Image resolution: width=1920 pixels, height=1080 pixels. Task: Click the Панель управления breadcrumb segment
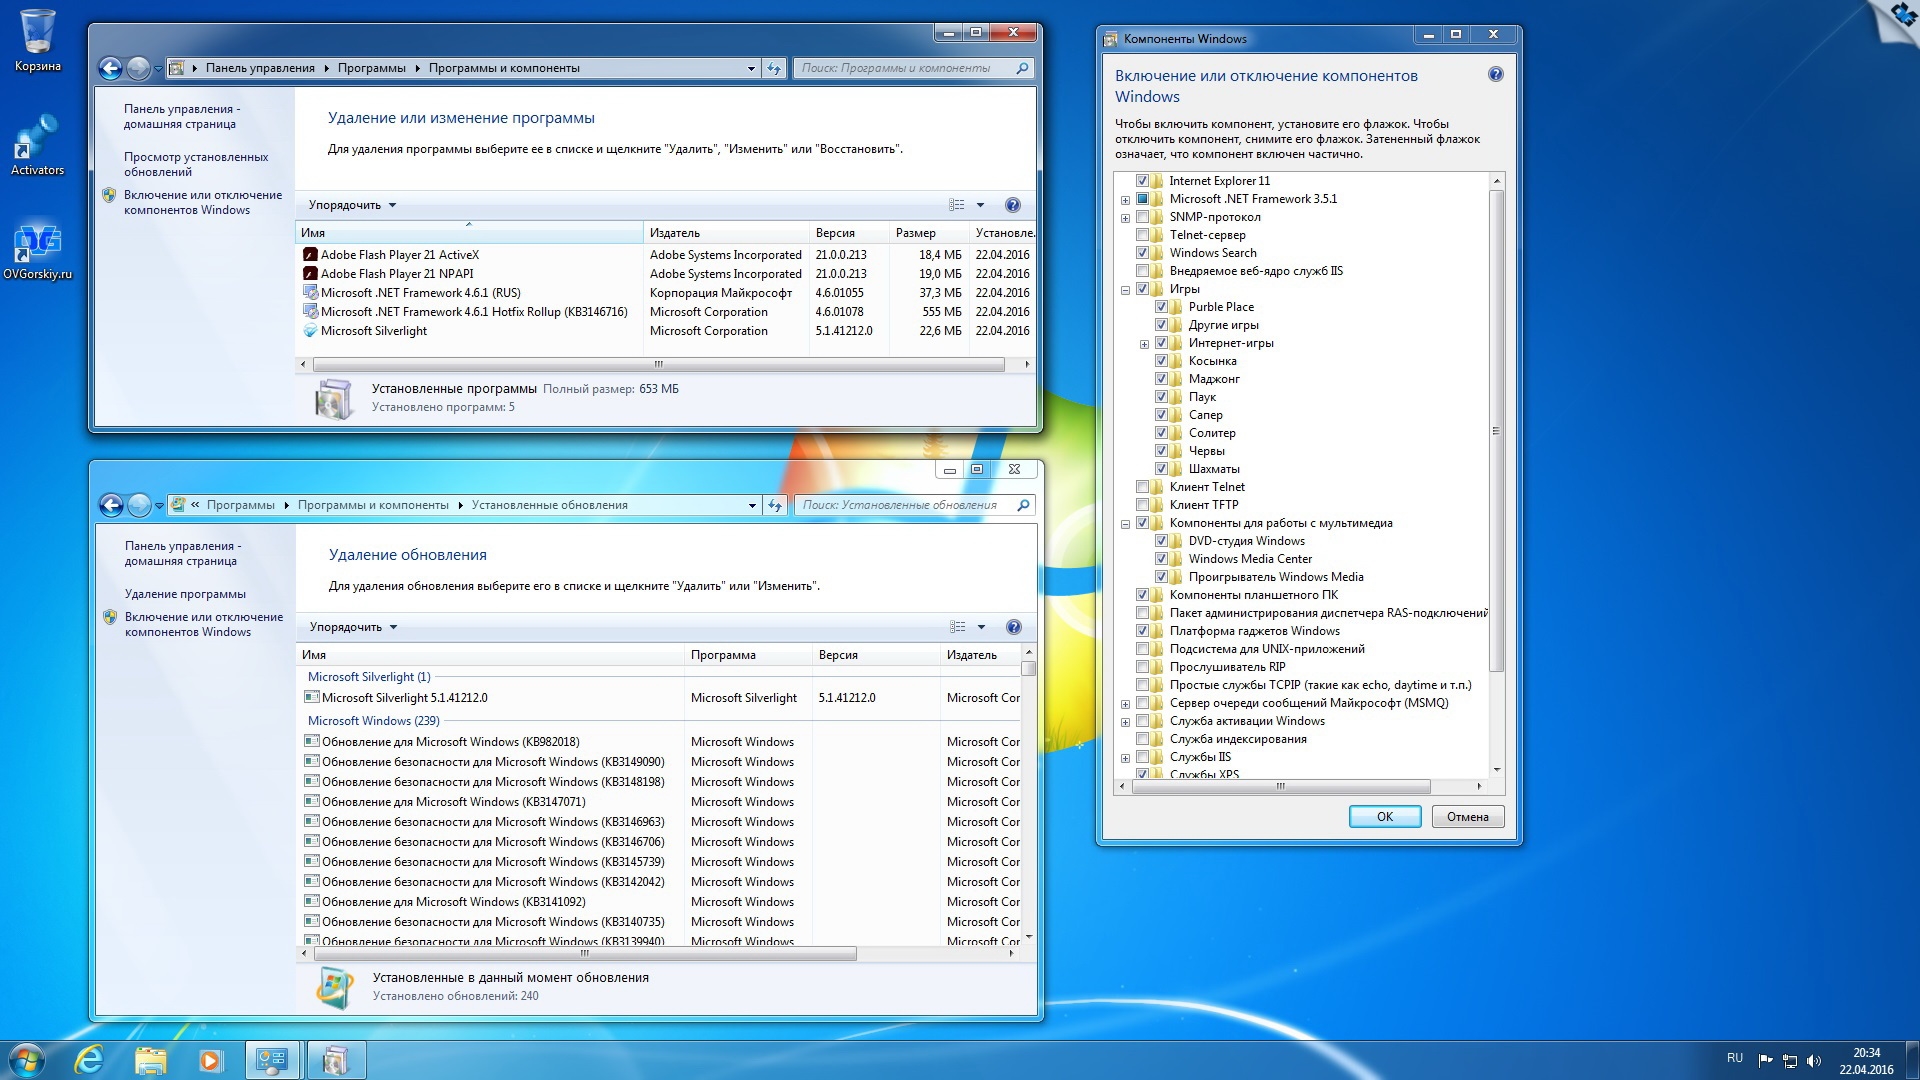coord(260,68)
